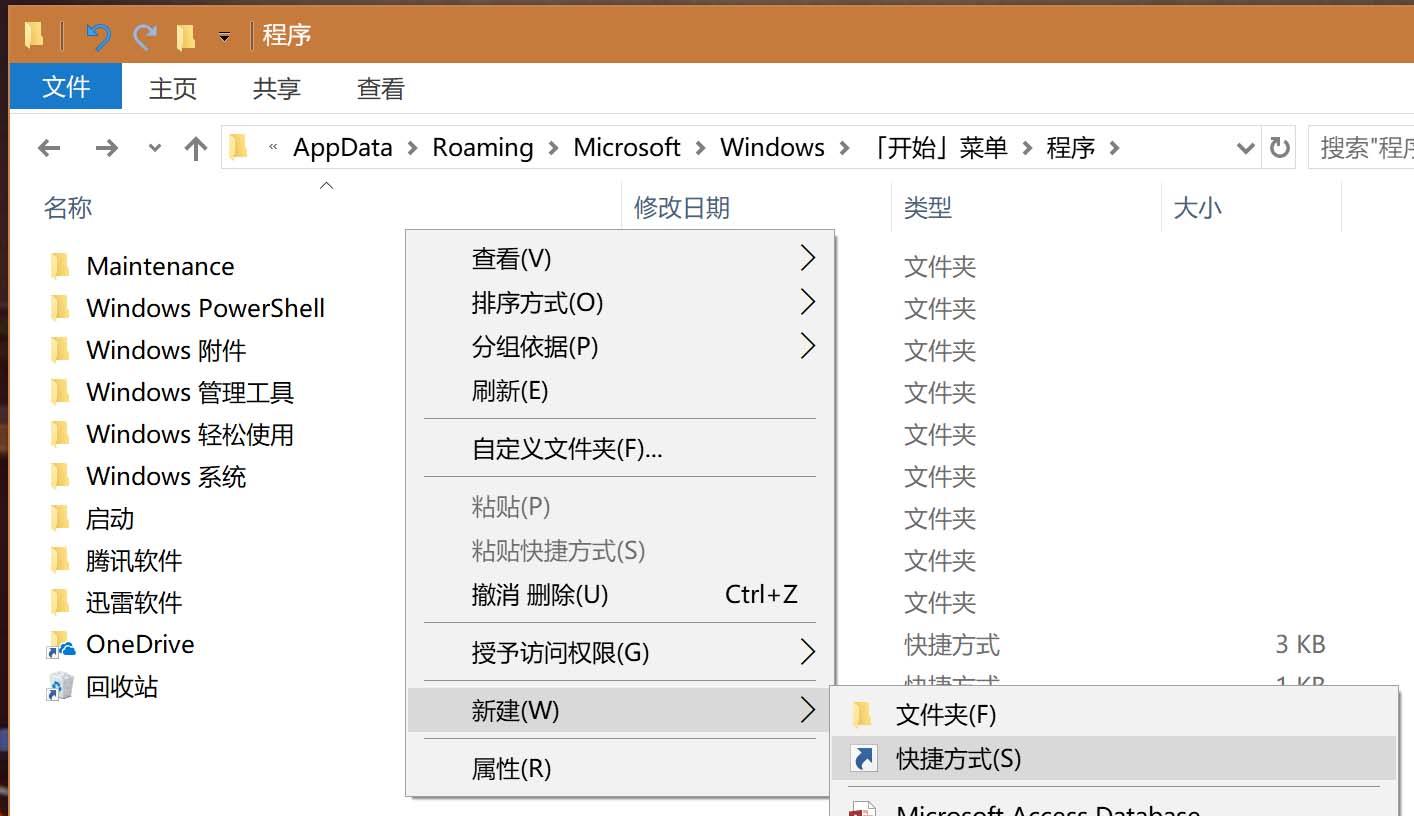Viewport: 1414px width, 816px height.
Task: Select the Windows 管理工具 folder
Action: 190,392
